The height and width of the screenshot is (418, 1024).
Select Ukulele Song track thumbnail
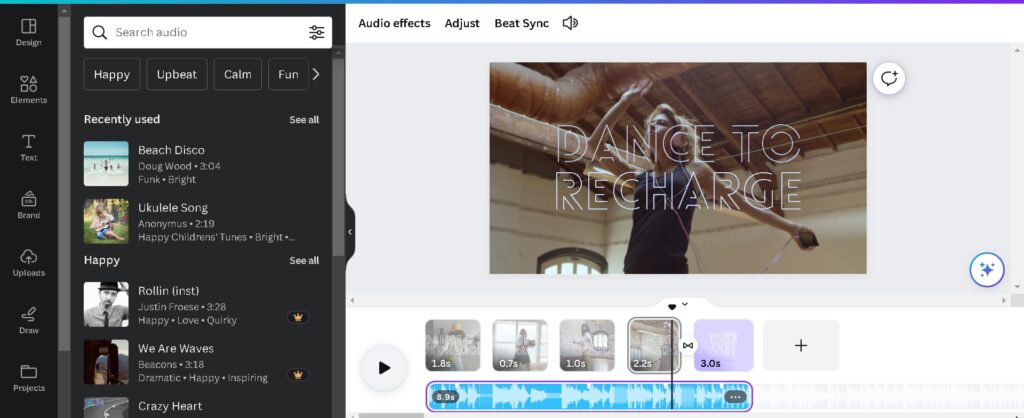(x=106, y=221)
